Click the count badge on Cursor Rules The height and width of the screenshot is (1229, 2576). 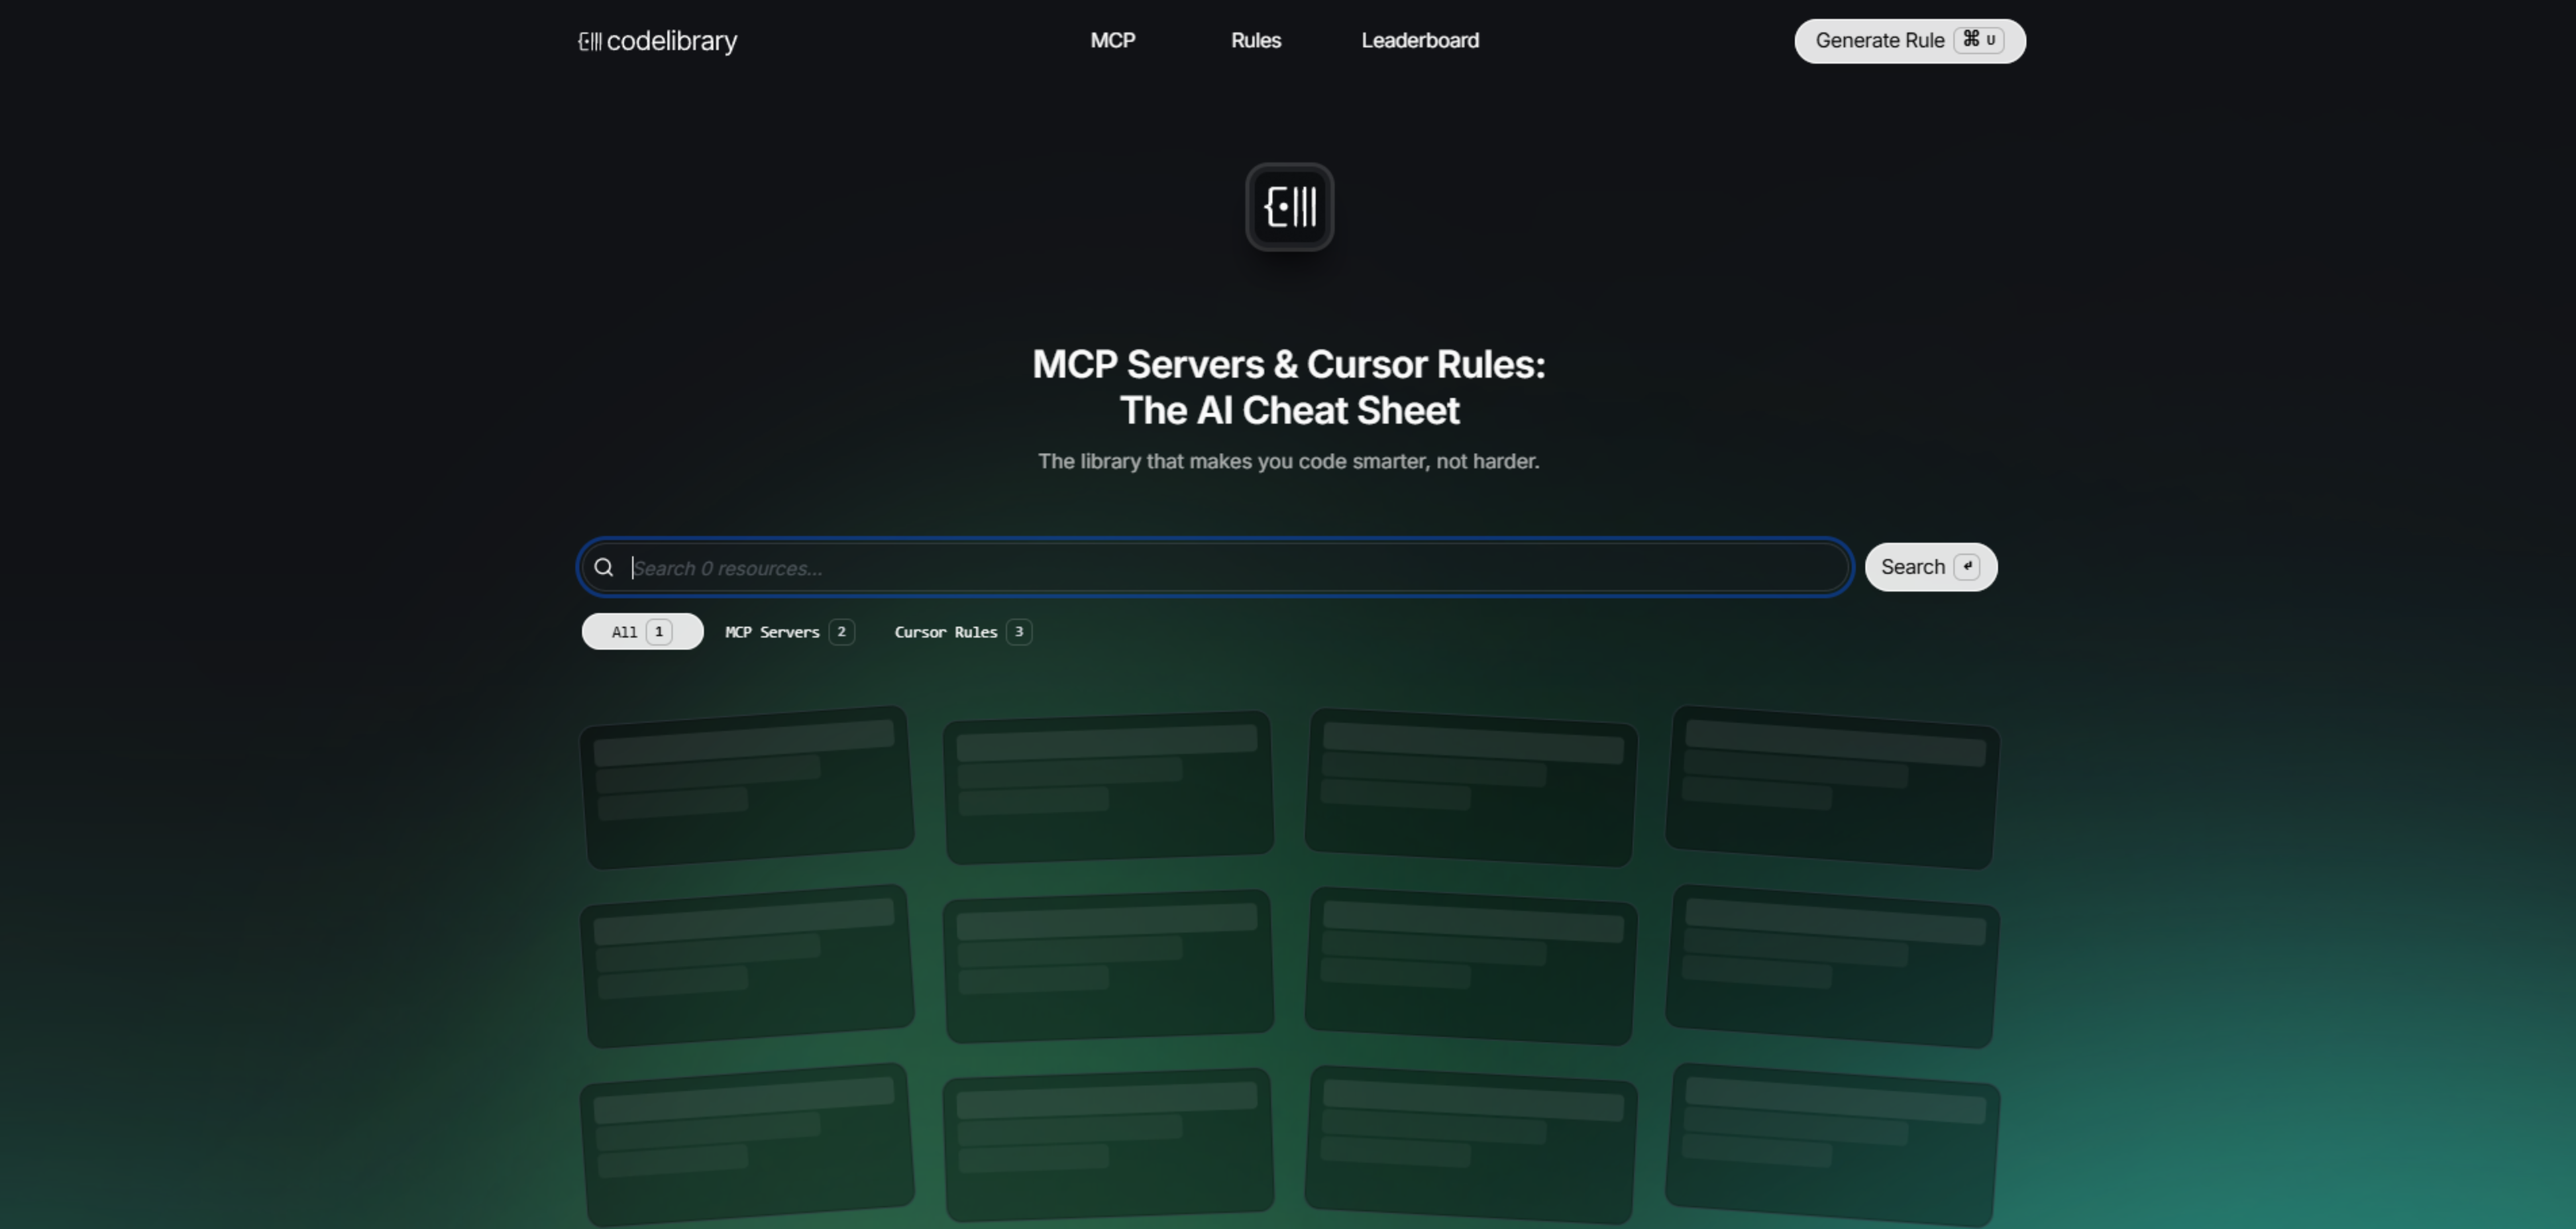pos(1018,632)
